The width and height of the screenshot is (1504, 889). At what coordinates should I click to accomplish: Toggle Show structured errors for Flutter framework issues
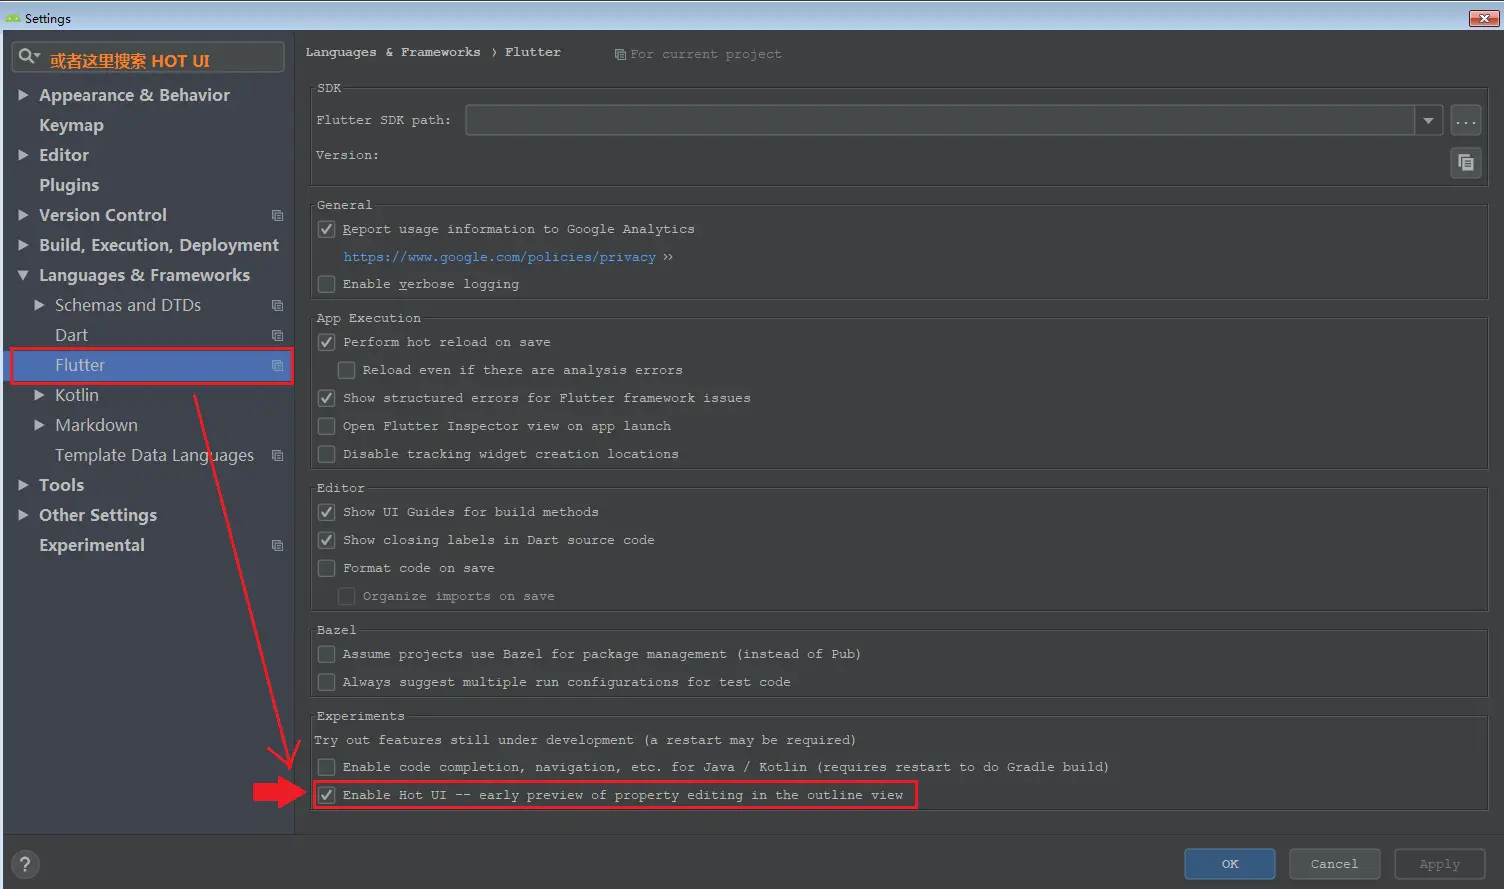(x=326, y=398)
